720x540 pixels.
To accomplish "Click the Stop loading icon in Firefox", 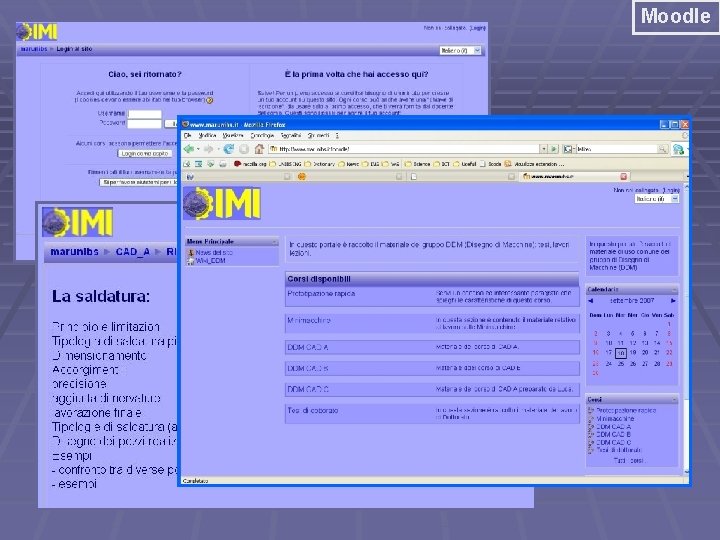I will point(244,149).
